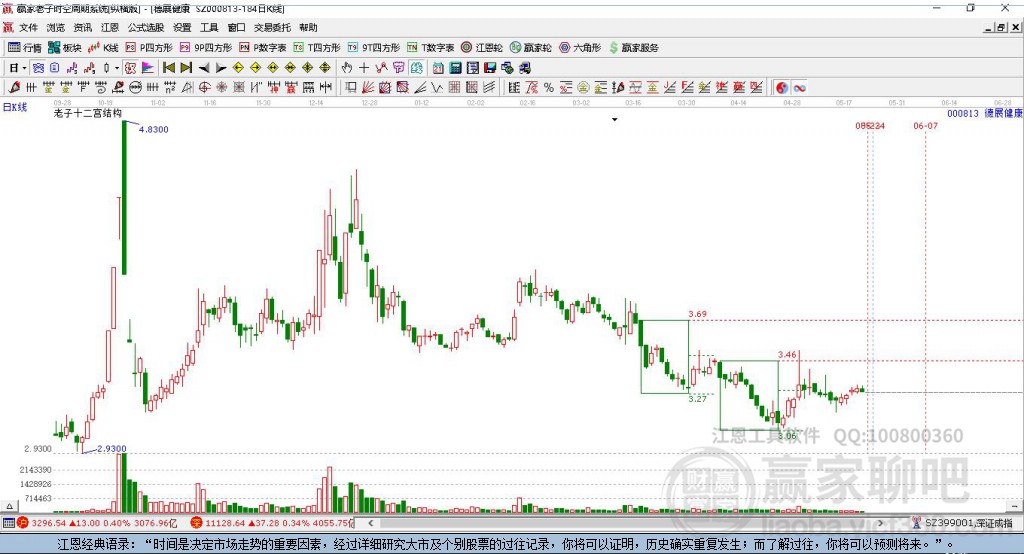Open the 帮助 menu

(308, 27)
